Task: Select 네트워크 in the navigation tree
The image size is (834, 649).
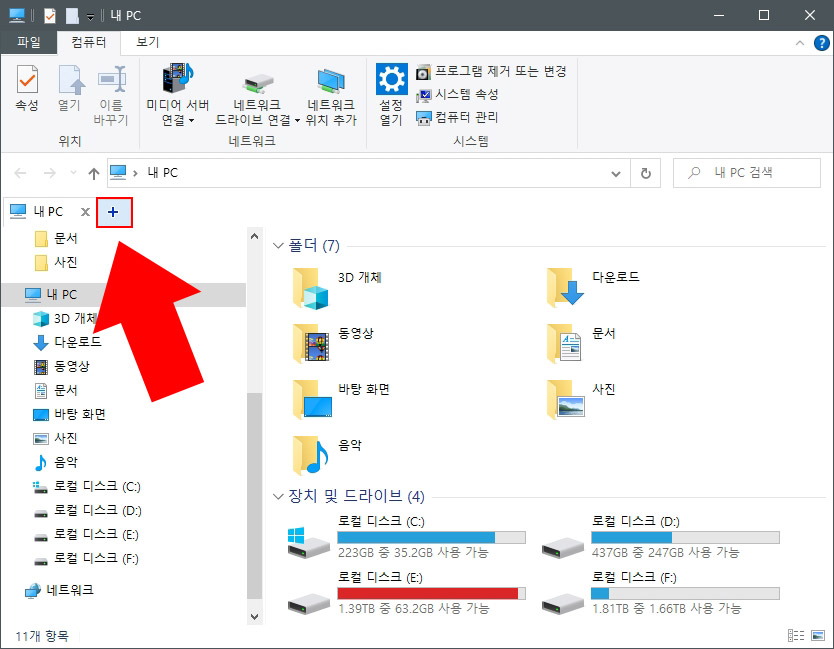Action: point(60,590)
